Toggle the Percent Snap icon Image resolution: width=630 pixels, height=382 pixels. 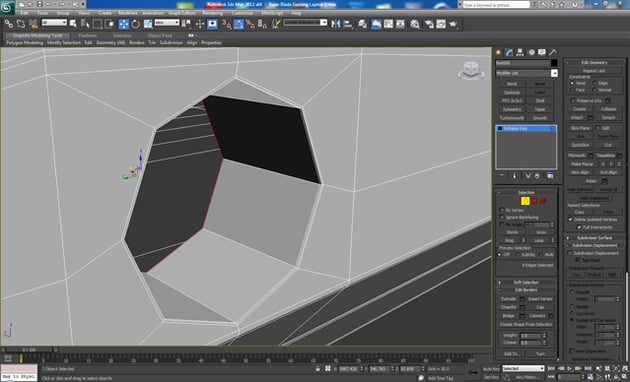[251, 24]
